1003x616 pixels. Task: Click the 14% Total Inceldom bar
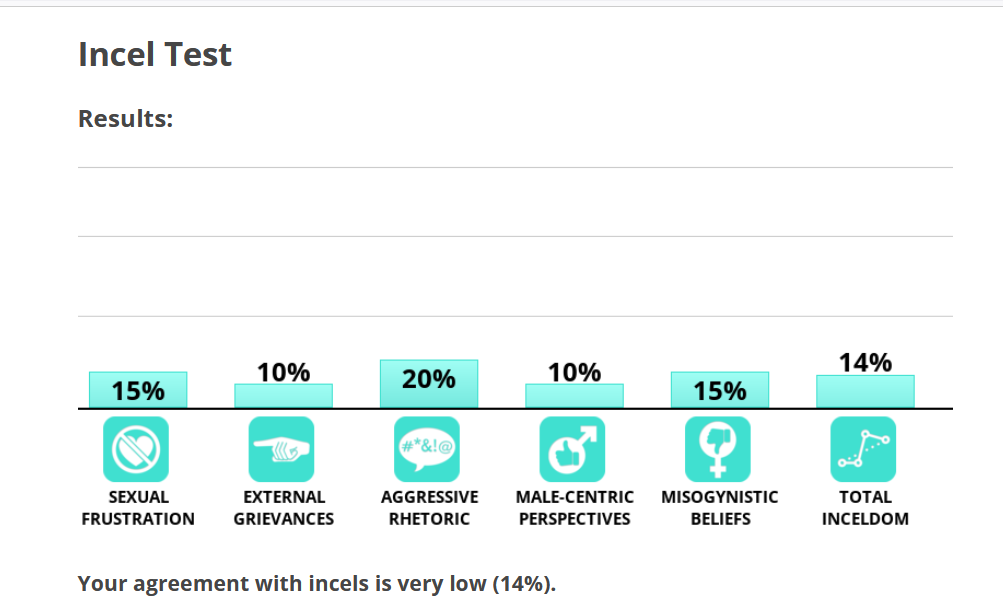(x=865, y=391)
